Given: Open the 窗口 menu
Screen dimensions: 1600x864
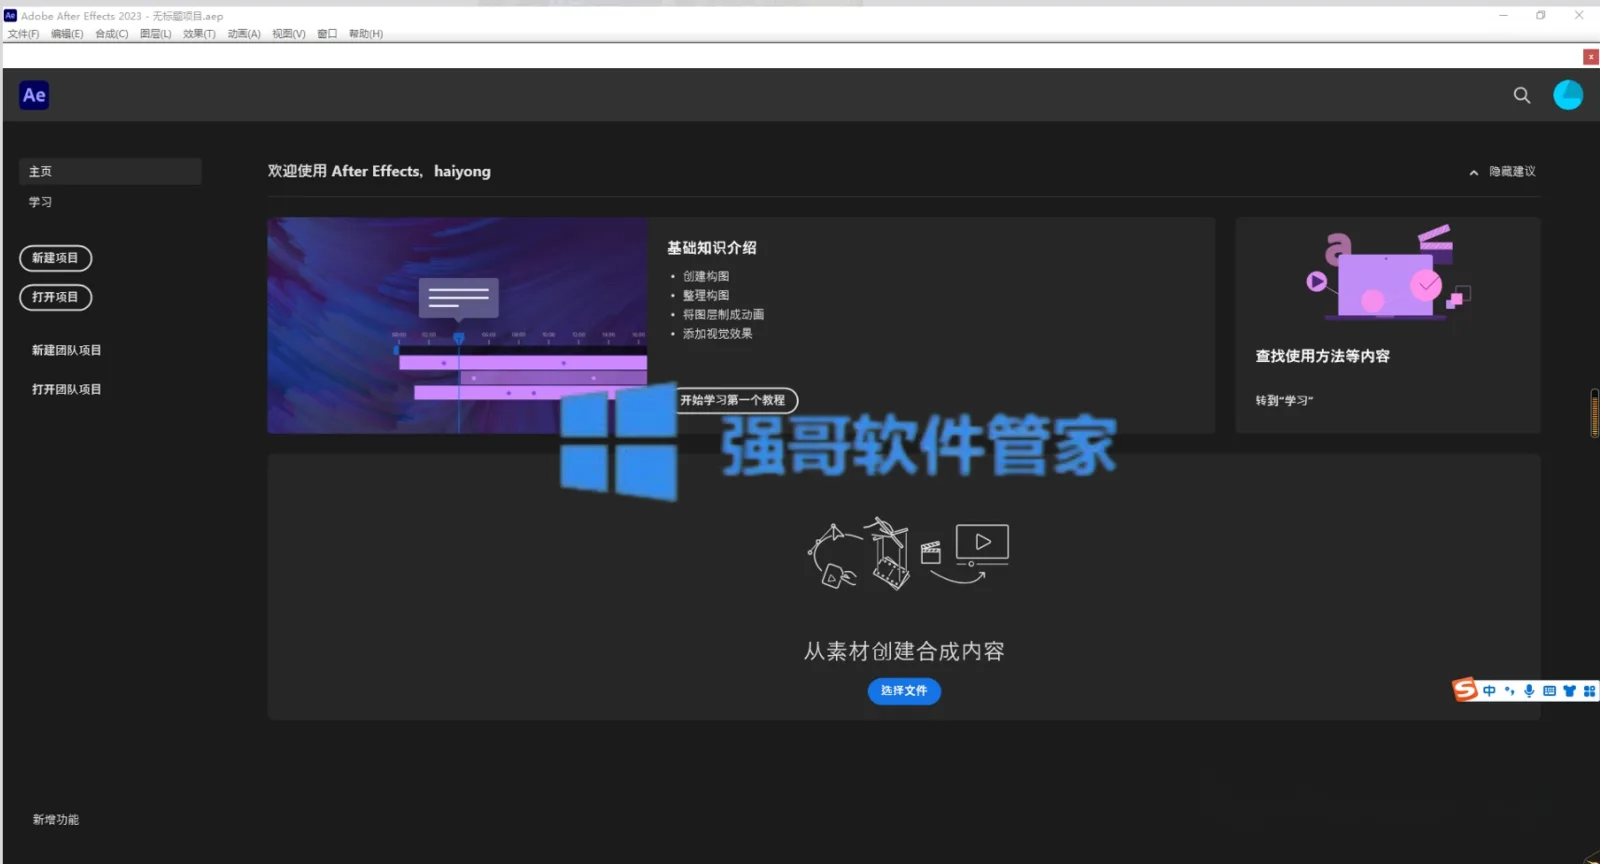Looking at the screenshot, I should tap(327, 34).
